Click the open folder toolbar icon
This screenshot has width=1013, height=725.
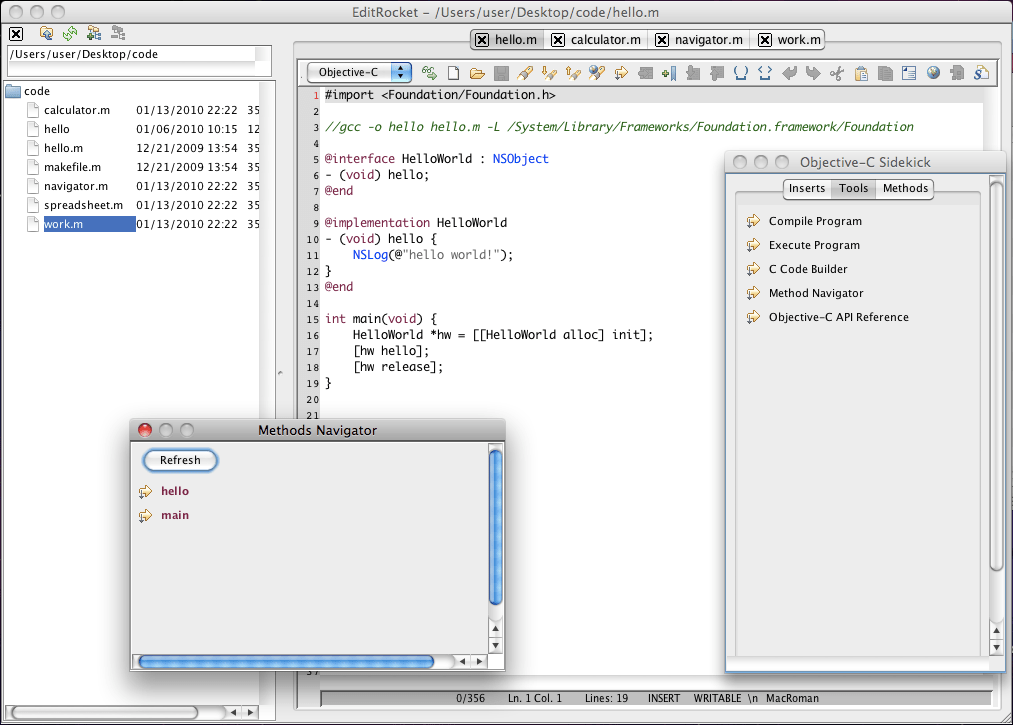coord(477,73)
